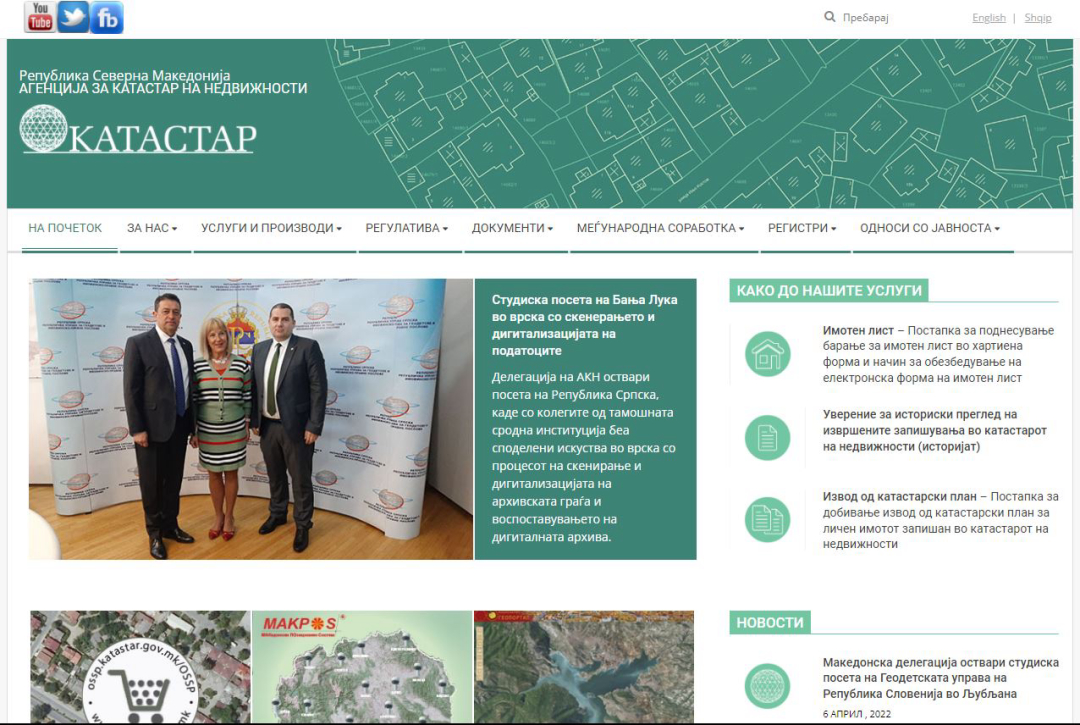Click the document icon beside Уверение за историски преглед
The width and height of the screenshot is (1080, 725).
767,438
